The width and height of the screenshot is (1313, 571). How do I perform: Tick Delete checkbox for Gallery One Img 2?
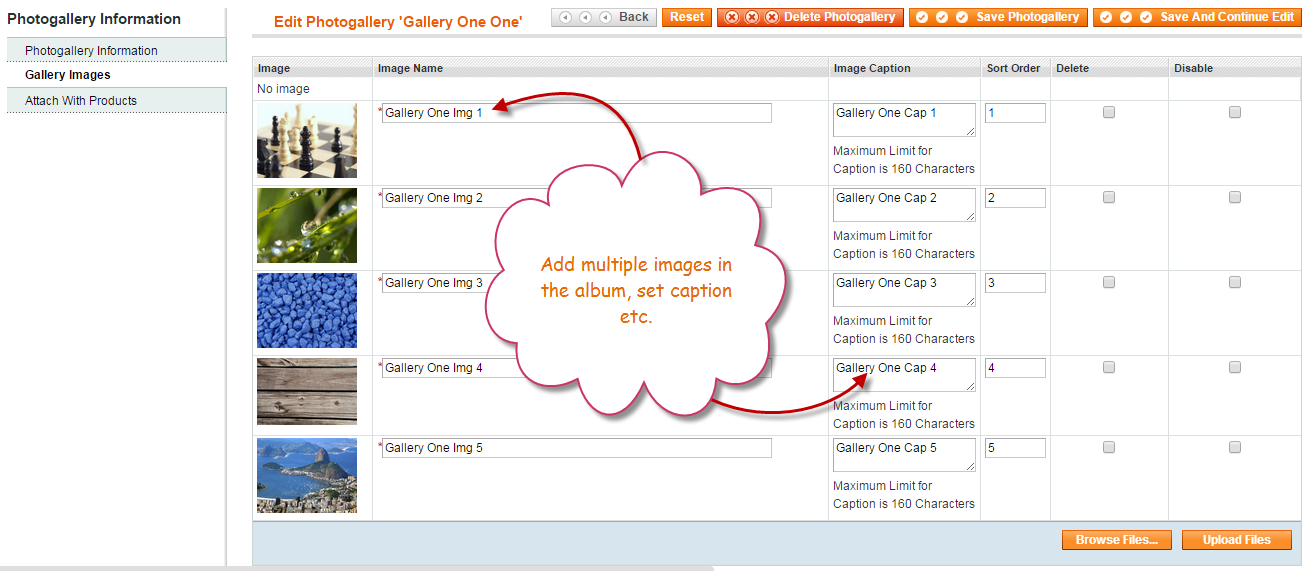click(x=1109, y=198)
